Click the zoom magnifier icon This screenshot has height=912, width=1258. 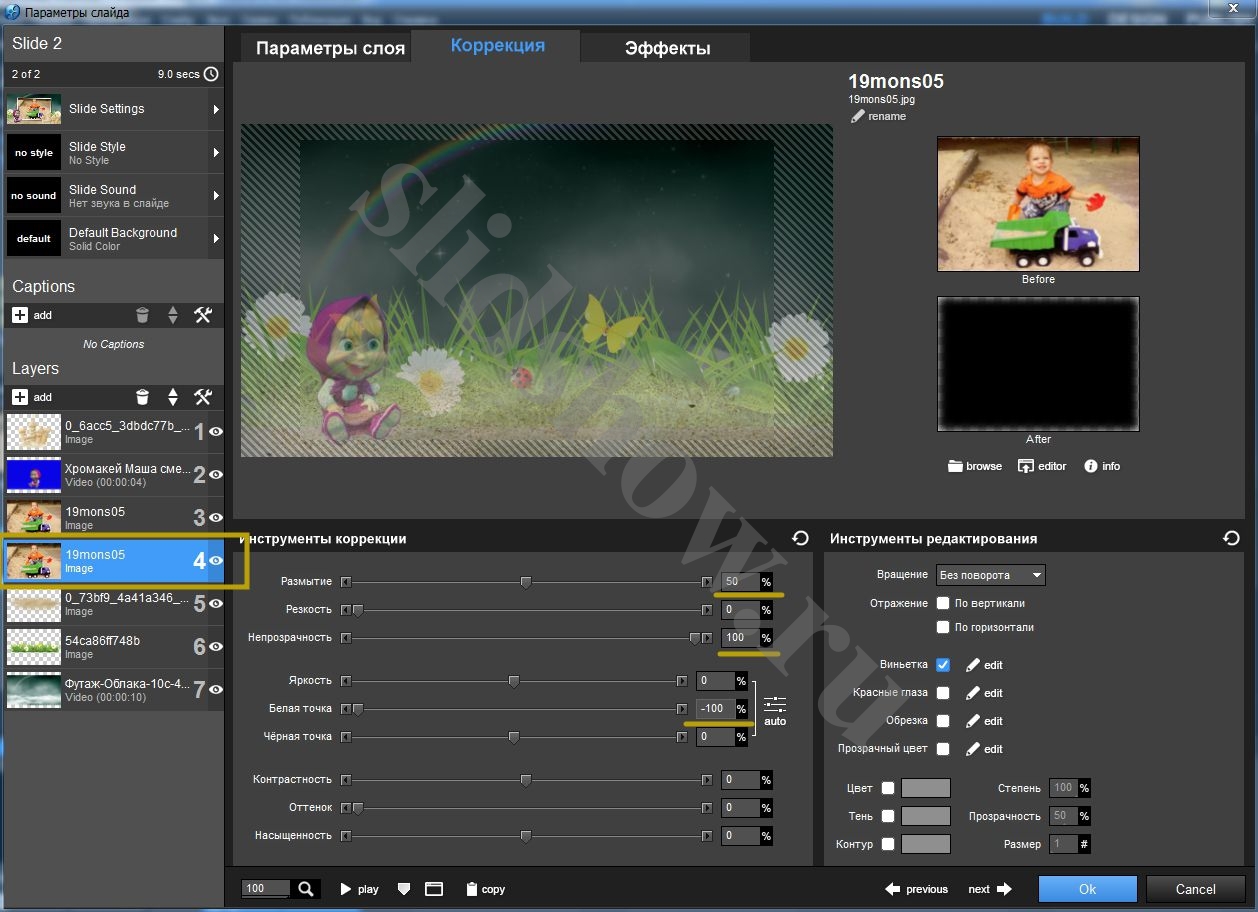click(x=307, y=888)
